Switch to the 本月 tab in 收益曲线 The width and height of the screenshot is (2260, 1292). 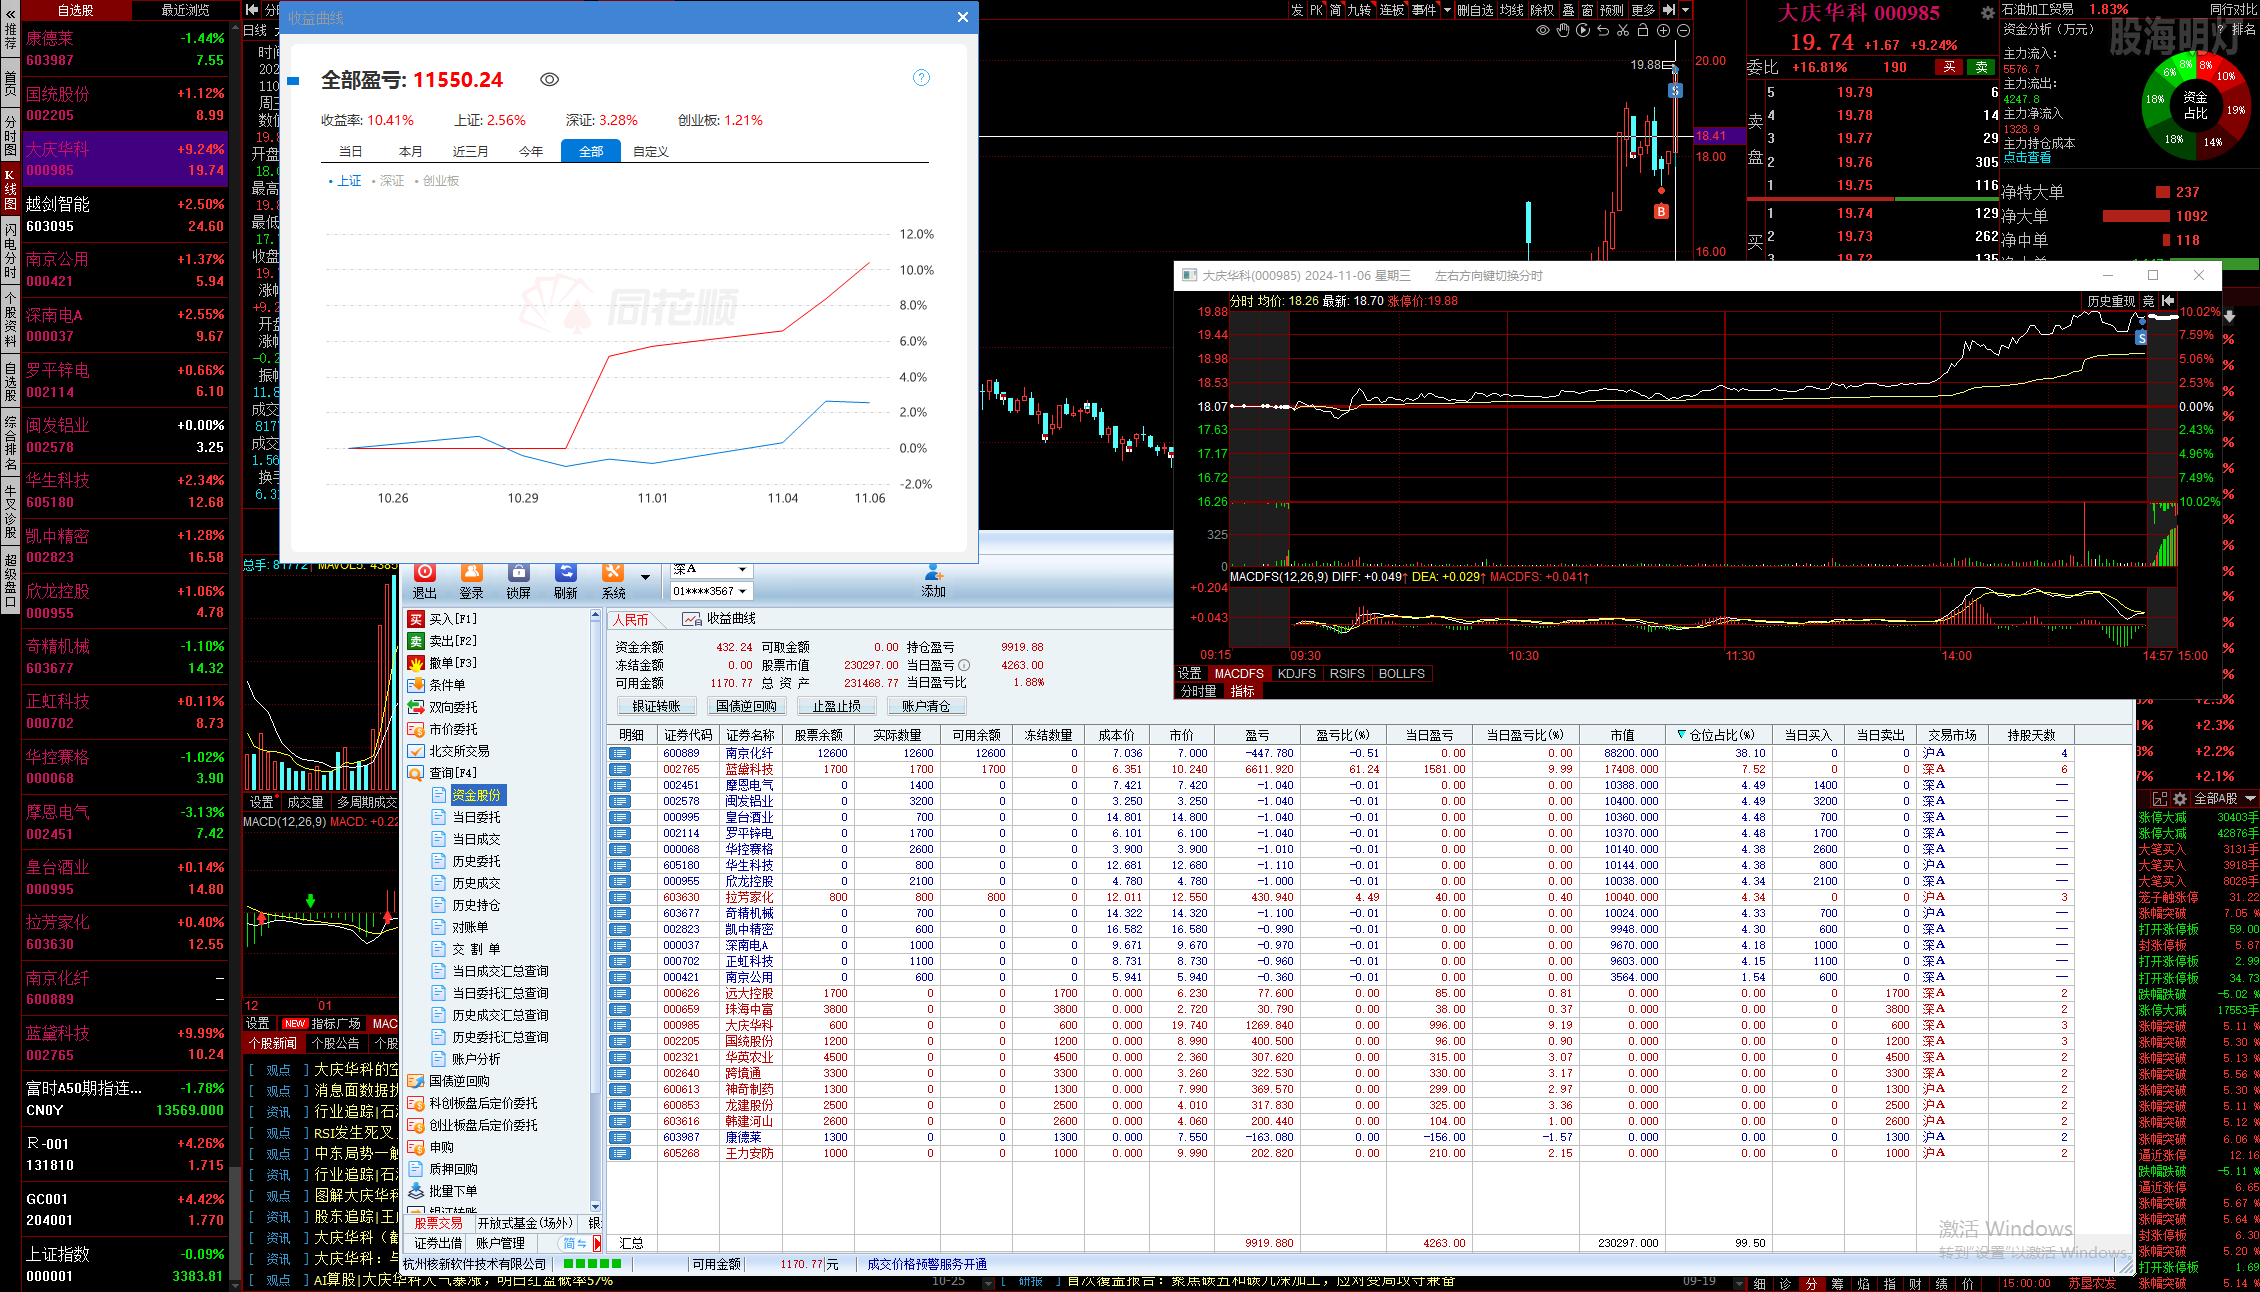coord(411,152)
